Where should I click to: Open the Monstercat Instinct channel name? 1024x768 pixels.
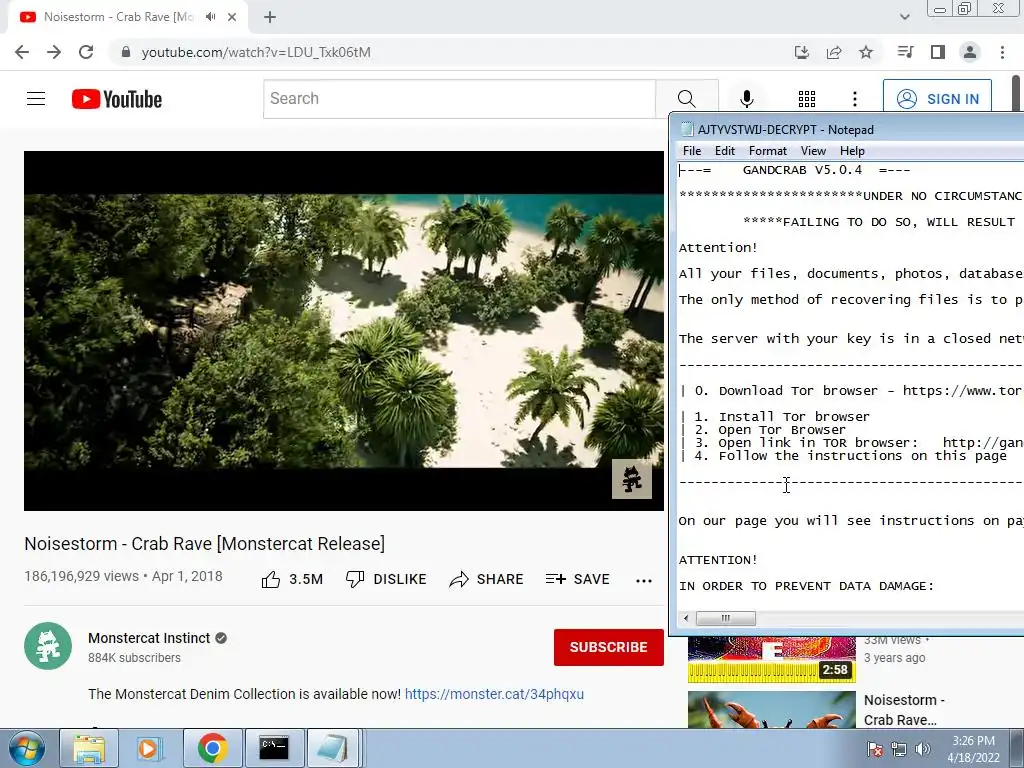149,638
